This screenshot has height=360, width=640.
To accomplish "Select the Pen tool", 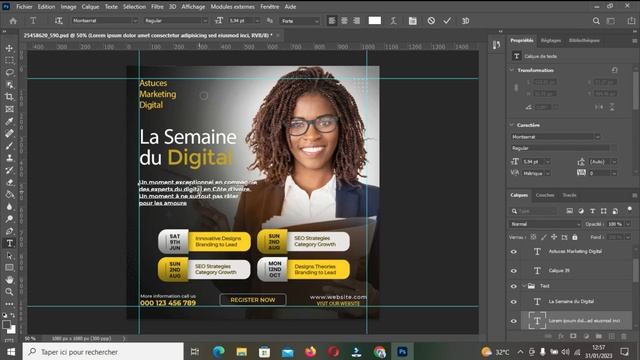I will [9, 231].
